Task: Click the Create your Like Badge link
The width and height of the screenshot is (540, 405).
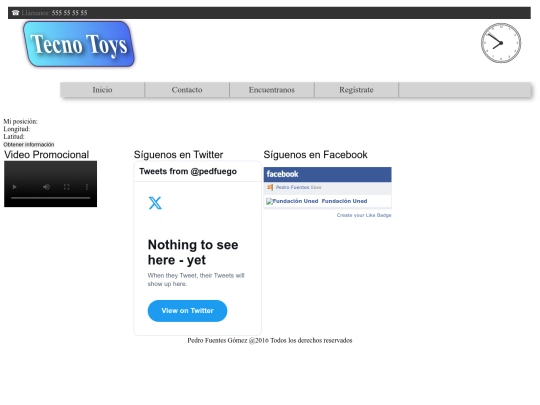Action: (x=364, y=215)
